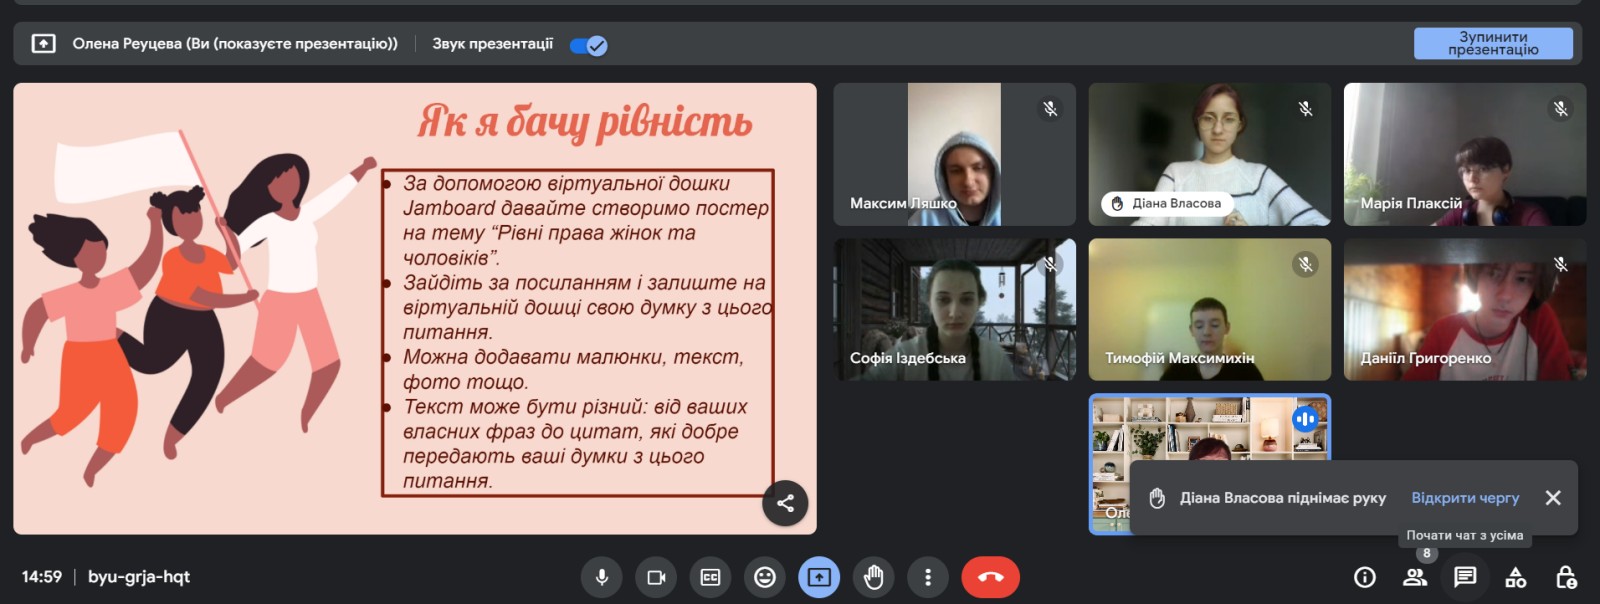Screen dimensions: 1600x604
Task: Open meeting details info icon
Action: click(1364, 577)
